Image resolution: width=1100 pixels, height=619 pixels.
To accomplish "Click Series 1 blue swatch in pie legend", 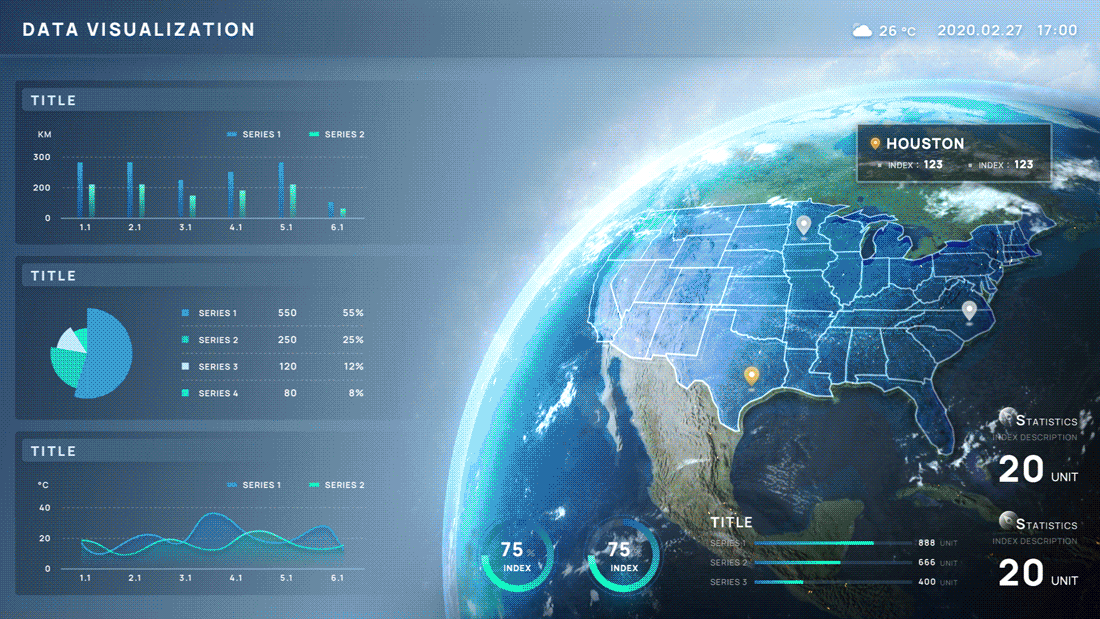I will [185, 313].
